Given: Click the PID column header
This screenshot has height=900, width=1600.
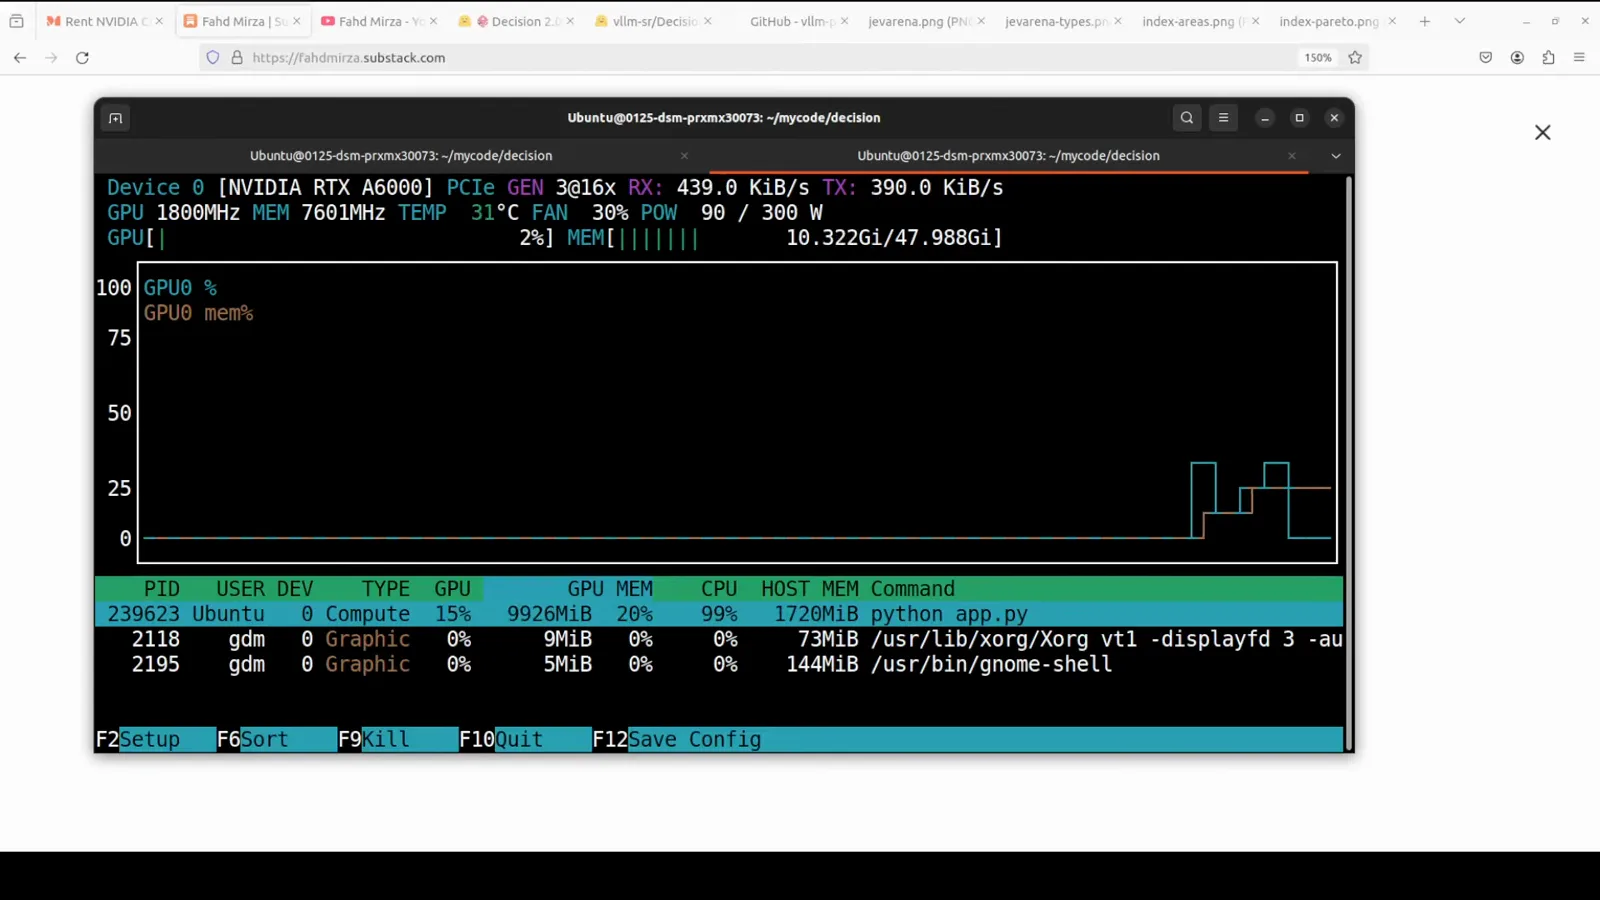Looking at the screenshot, I should coord(162,589).
